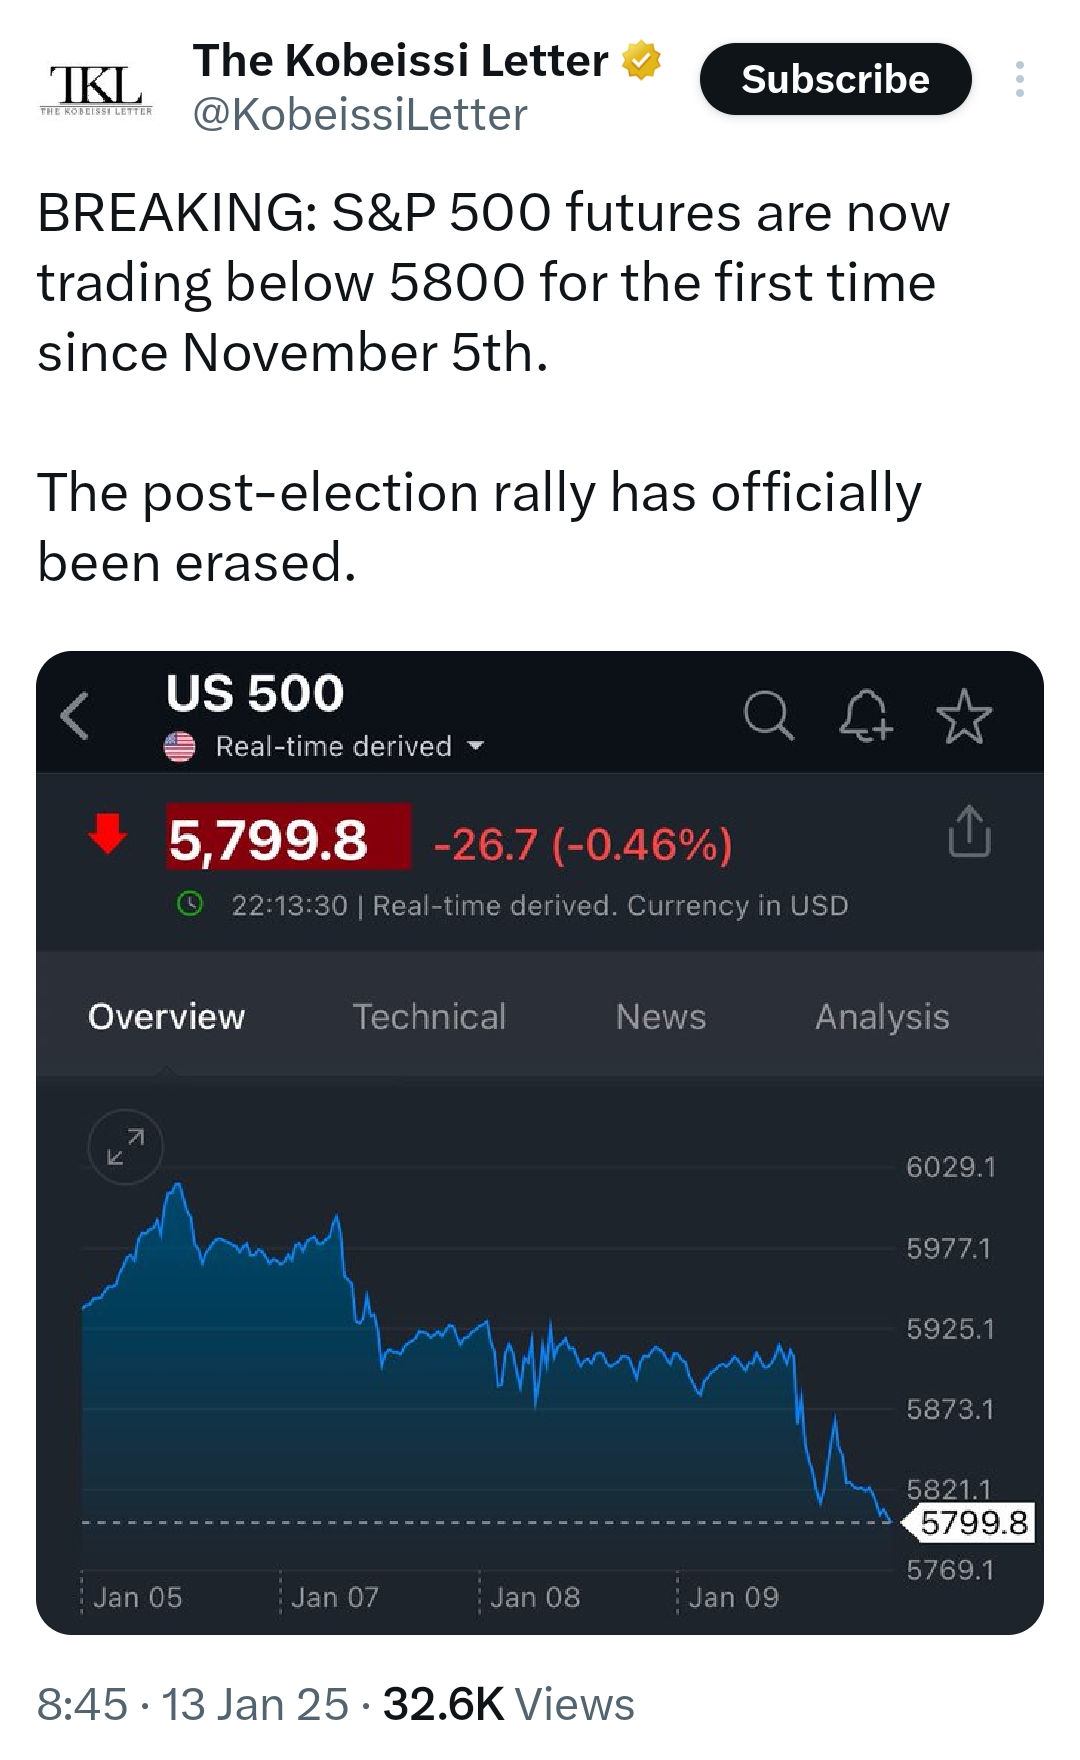This screenshot has height=1760, width=1080.
Task: Open the Analysis tab
Action: click(883, 1017)
